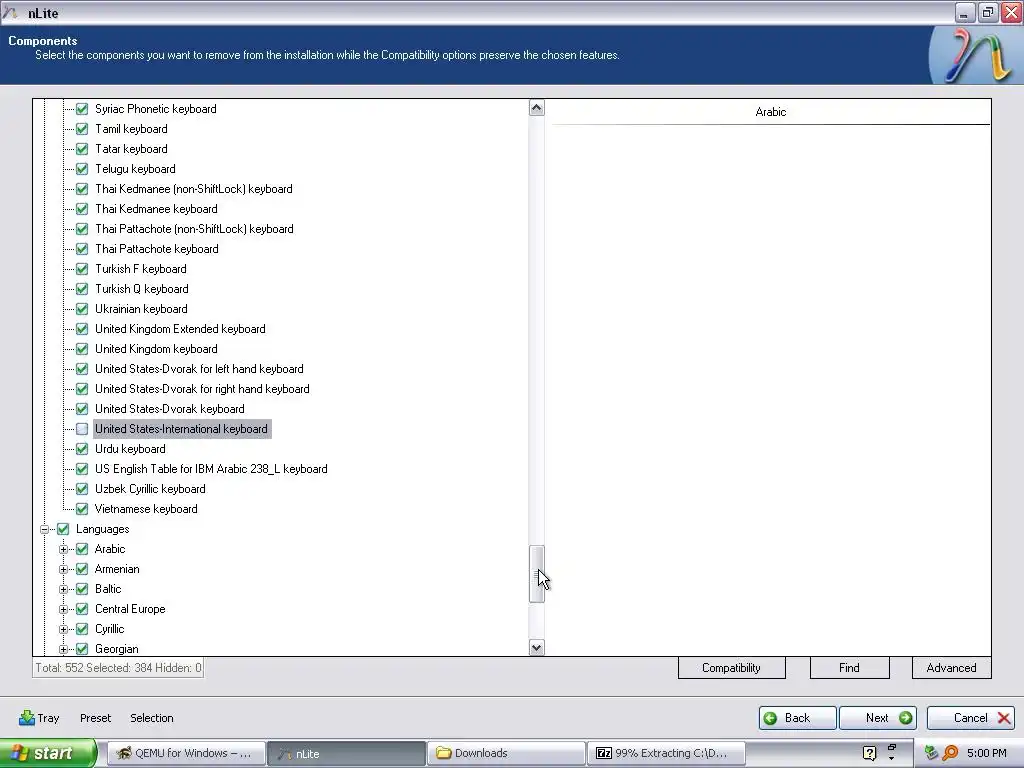Open the Preset menu

pyautogui.click(x=95, y=718)
